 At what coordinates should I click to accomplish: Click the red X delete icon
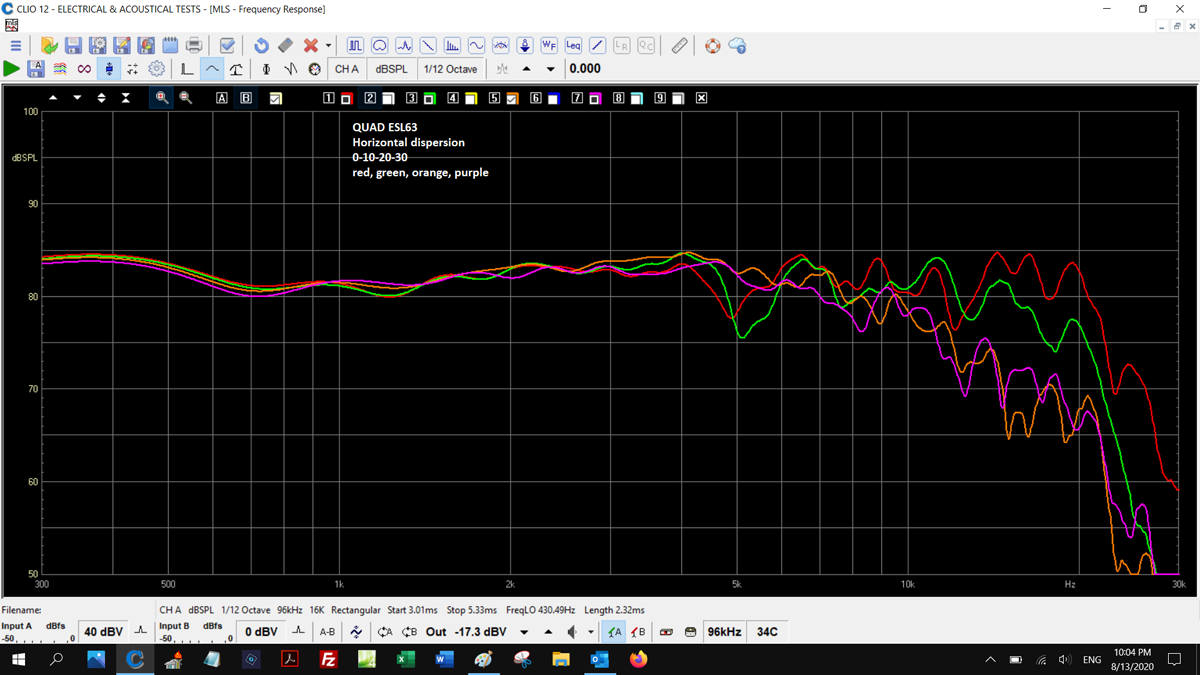[311, 46]
